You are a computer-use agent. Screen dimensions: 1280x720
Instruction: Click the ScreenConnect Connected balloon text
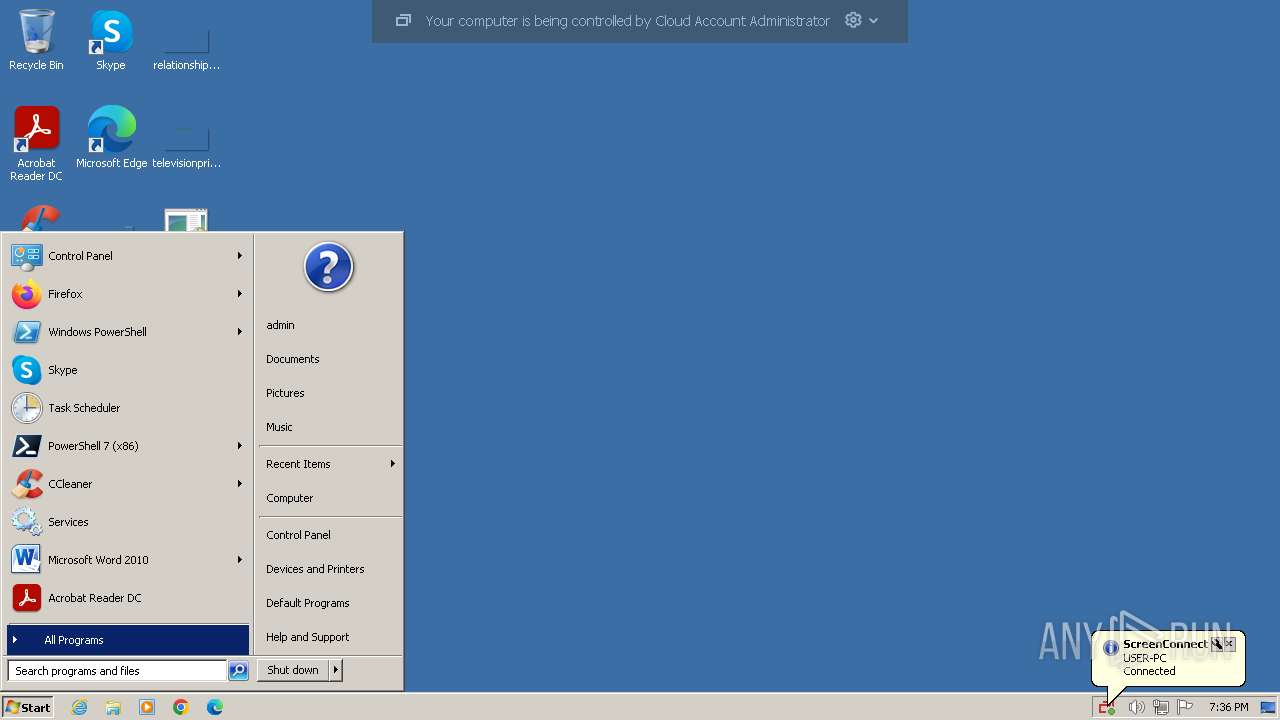pyautogui.click(x=1149, y=671)
